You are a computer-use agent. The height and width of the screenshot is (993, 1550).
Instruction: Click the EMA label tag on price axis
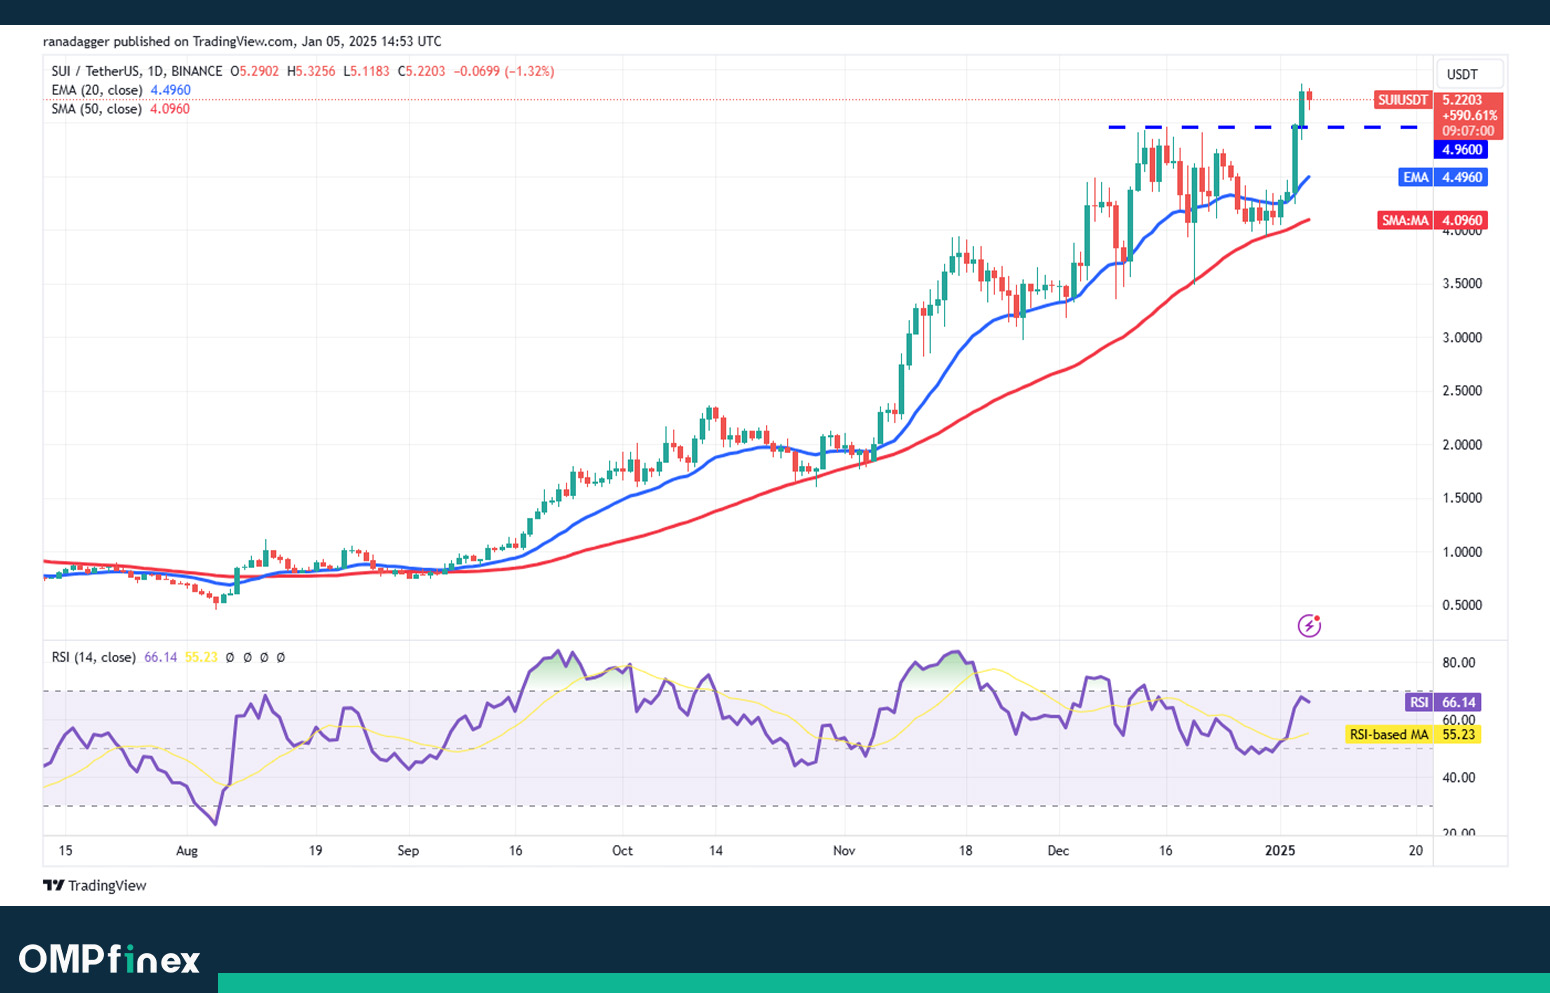(1416, 177)
